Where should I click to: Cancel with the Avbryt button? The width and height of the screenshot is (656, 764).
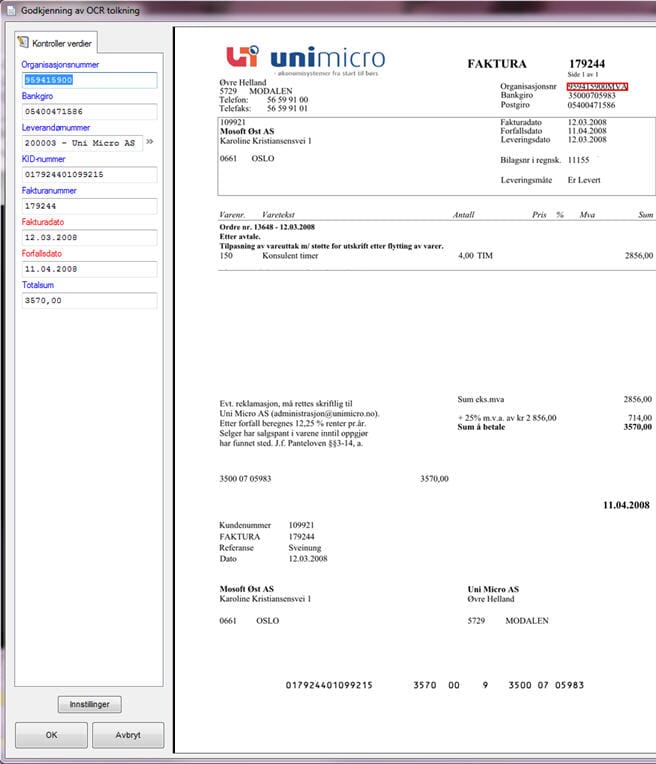(x=127, y=735)
